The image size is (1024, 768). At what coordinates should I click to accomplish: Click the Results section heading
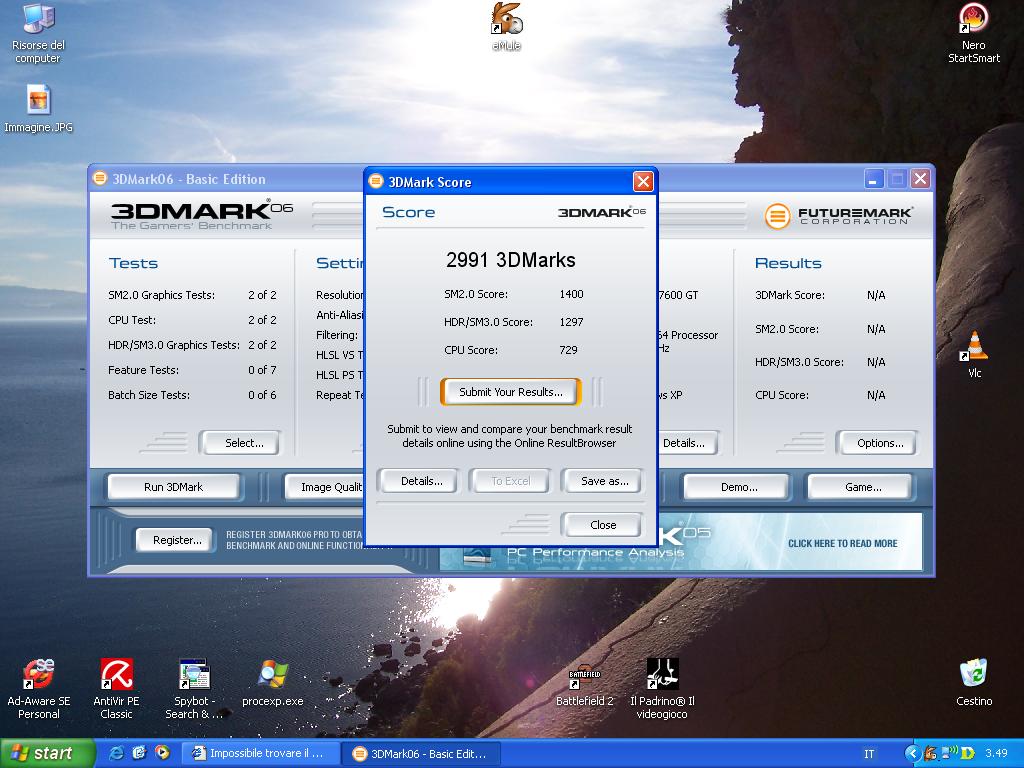pyautogui.click(x=788, y=263)
